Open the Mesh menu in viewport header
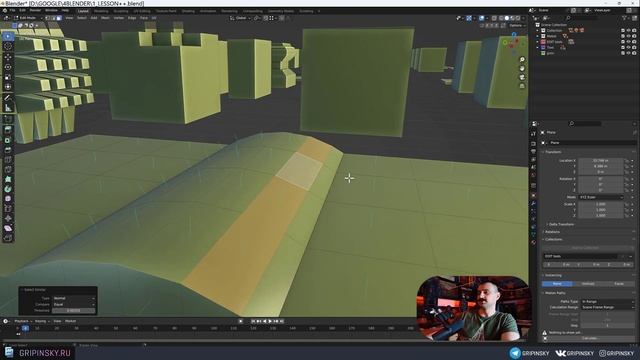The width and height of the screenshot is (640, 360). (x=105, y=18)
